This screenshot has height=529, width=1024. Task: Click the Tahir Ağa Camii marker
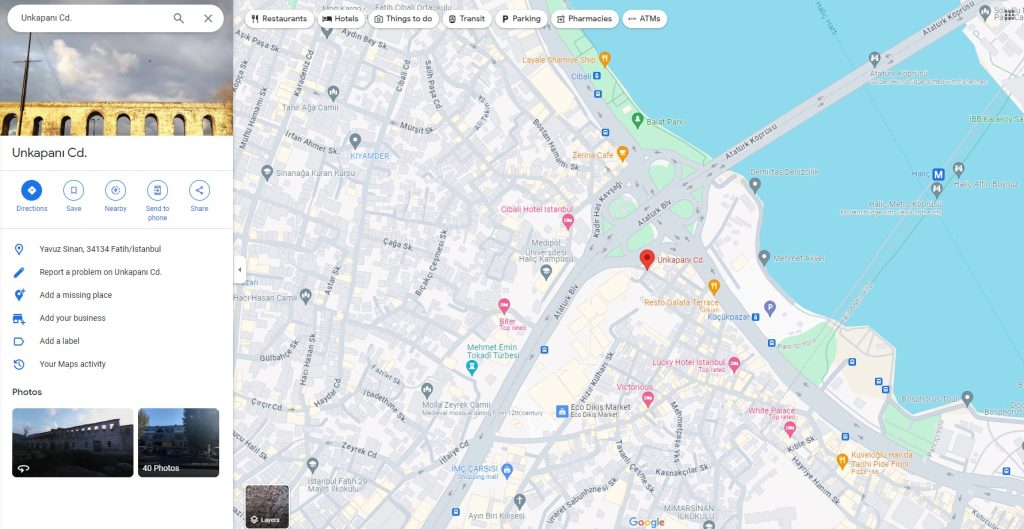333,93
